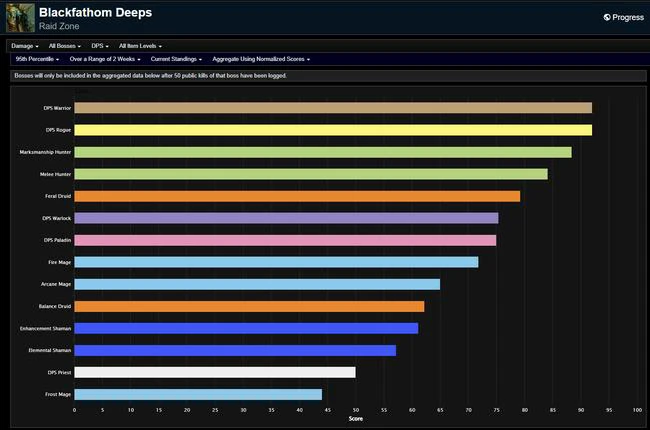Click the DPS Priest white bar

point(215,372)
